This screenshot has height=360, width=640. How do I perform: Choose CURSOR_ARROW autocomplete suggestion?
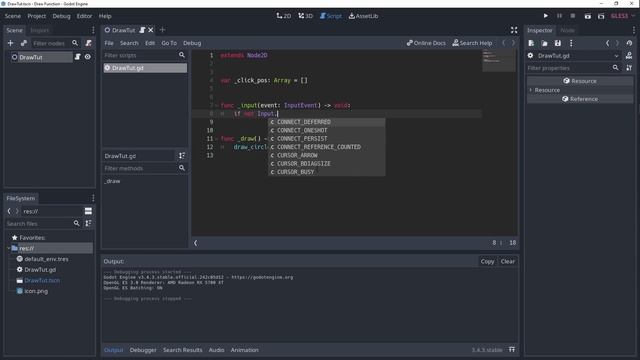click(x=327, y=155)
